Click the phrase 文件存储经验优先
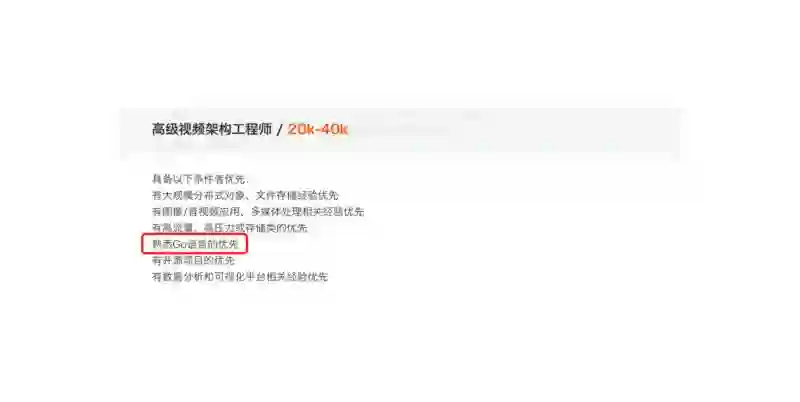800x402 pixels. (296, 195)
